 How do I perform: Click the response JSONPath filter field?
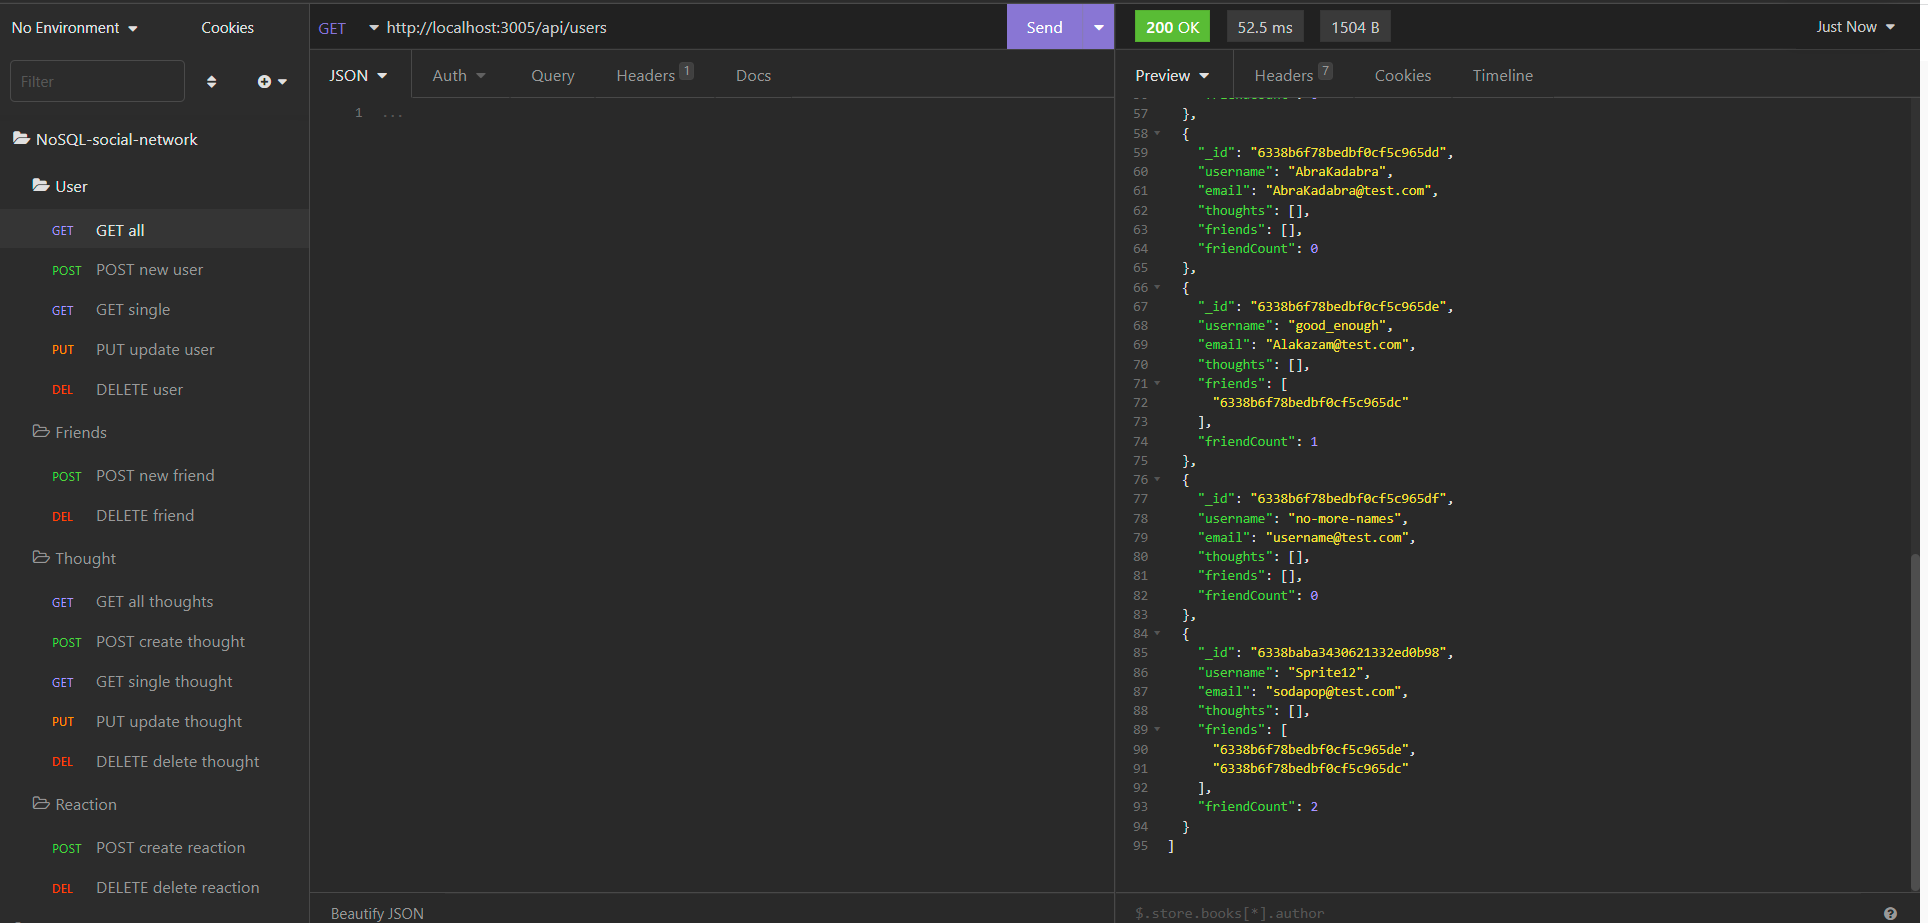[1500, 913]
